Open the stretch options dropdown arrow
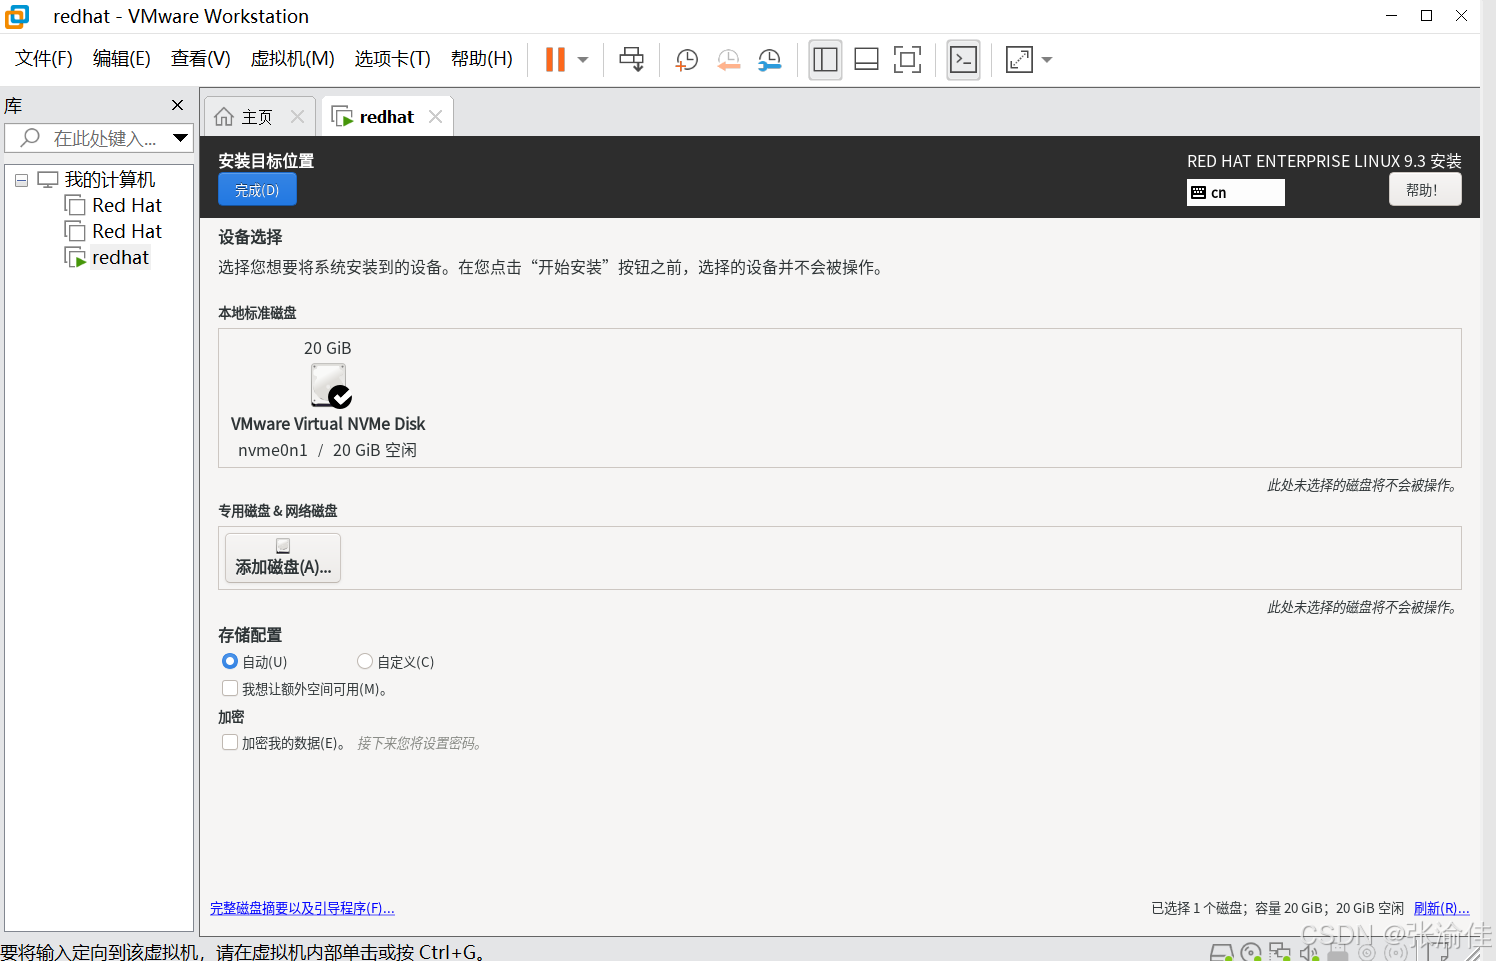 point(1047,60)
